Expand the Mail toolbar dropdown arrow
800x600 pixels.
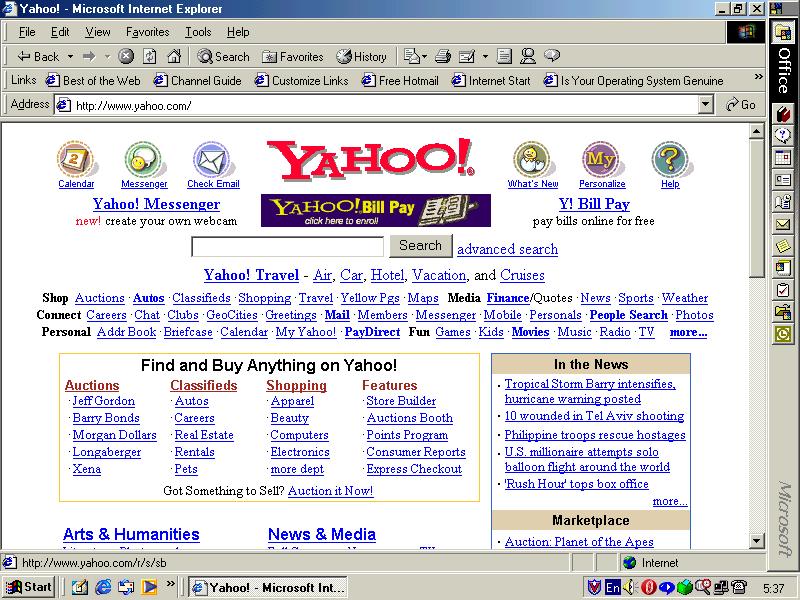tap(424, 57)
